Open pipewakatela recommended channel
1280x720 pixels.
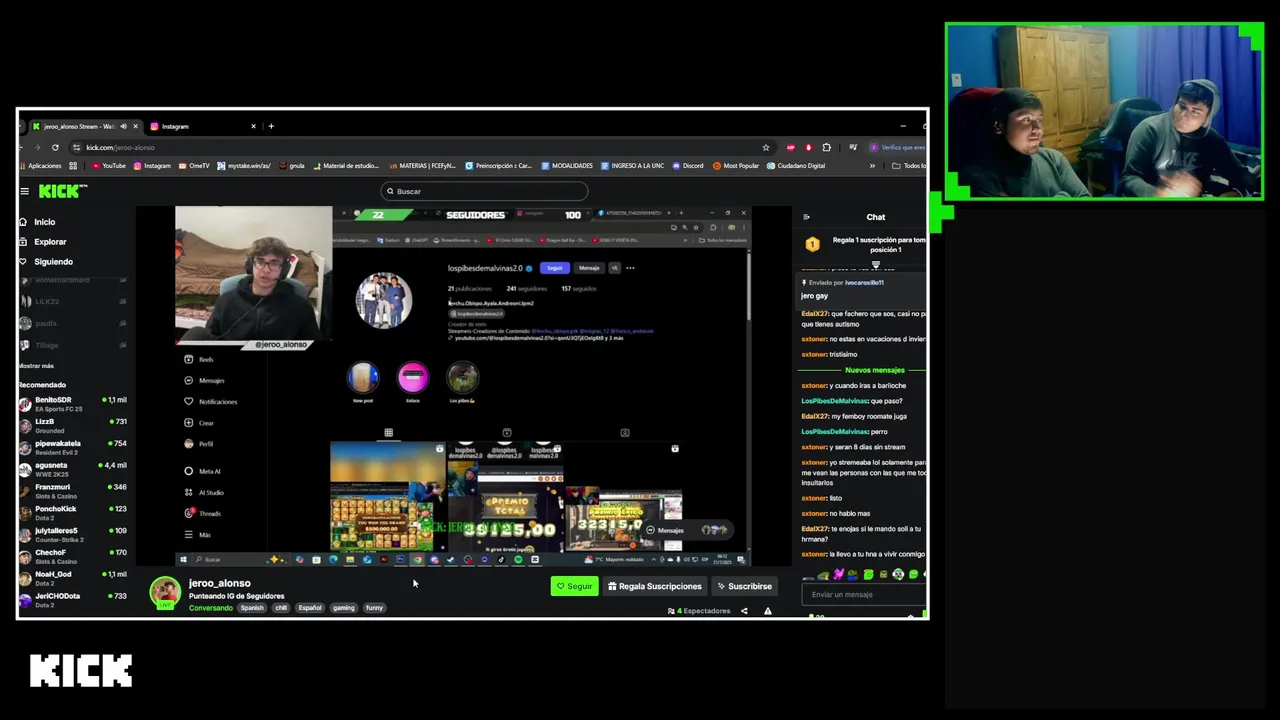[x=72, y=448]
